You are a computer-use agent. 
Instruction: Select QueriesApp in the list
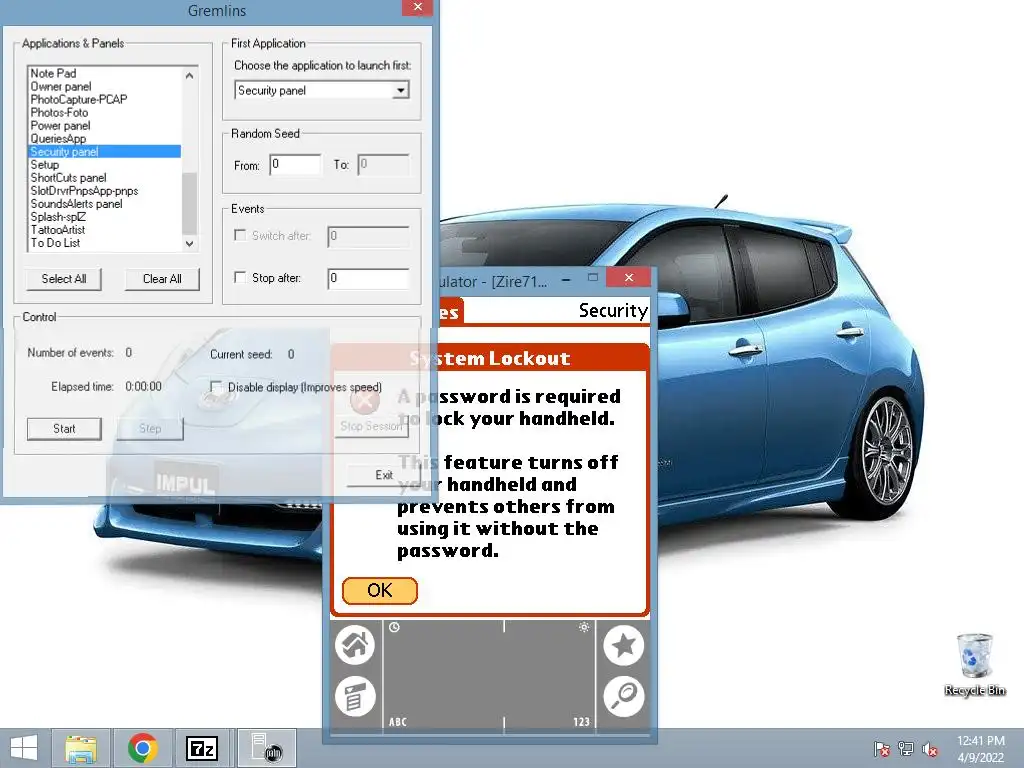[104, 138]
